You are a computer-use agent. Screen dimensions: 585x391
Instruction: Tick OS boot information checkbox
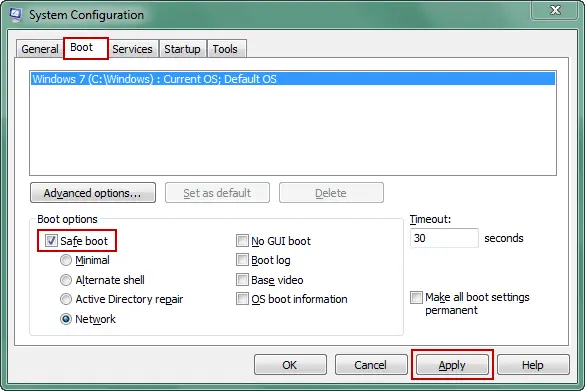(x=242, y=298)
